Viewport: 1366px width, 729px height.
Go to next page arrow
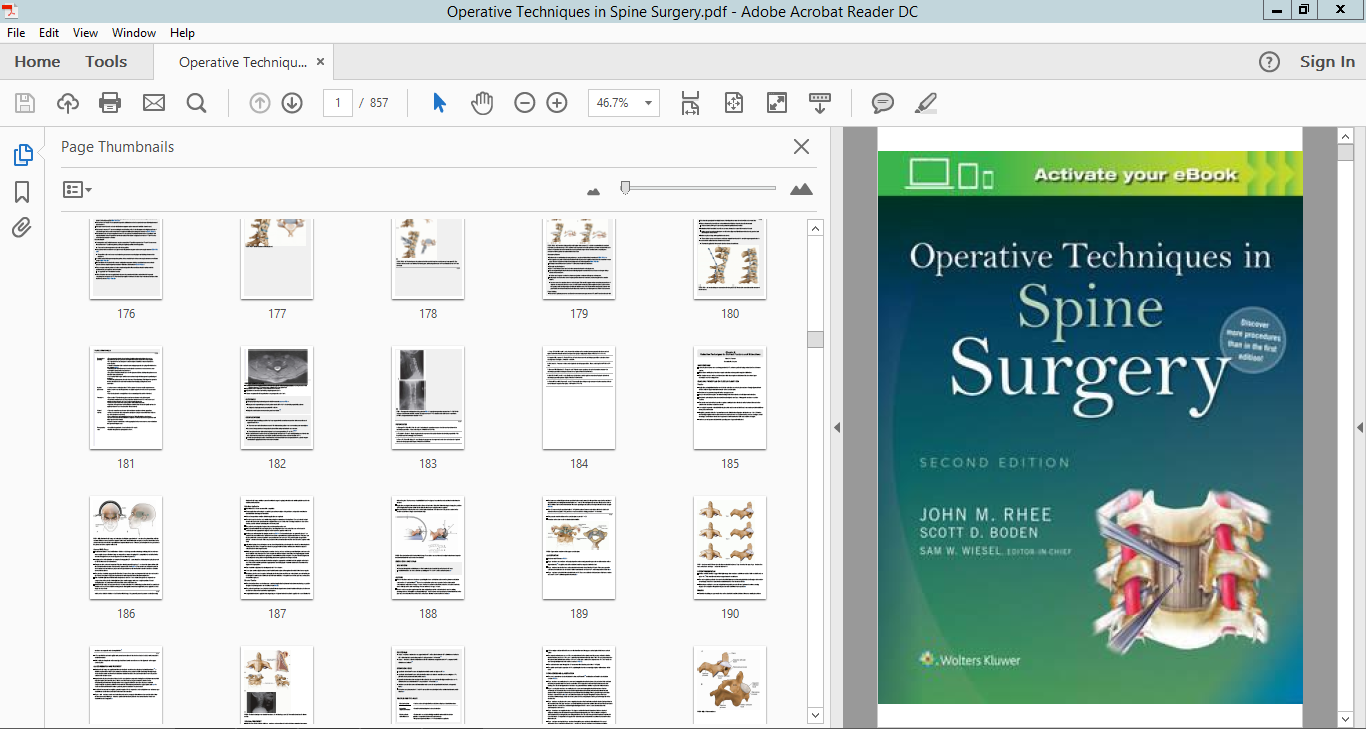(x=292, y=103)
